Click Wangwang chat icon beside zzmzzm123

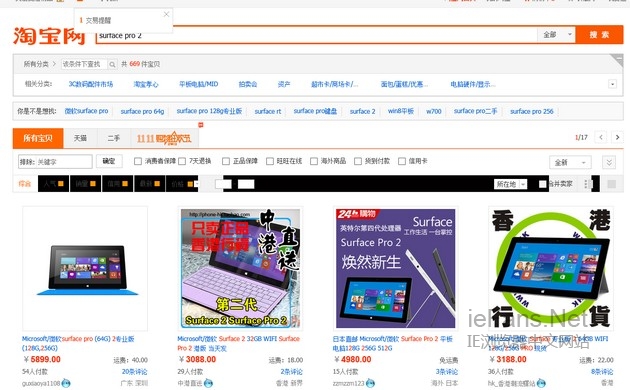tap(370, 383)
